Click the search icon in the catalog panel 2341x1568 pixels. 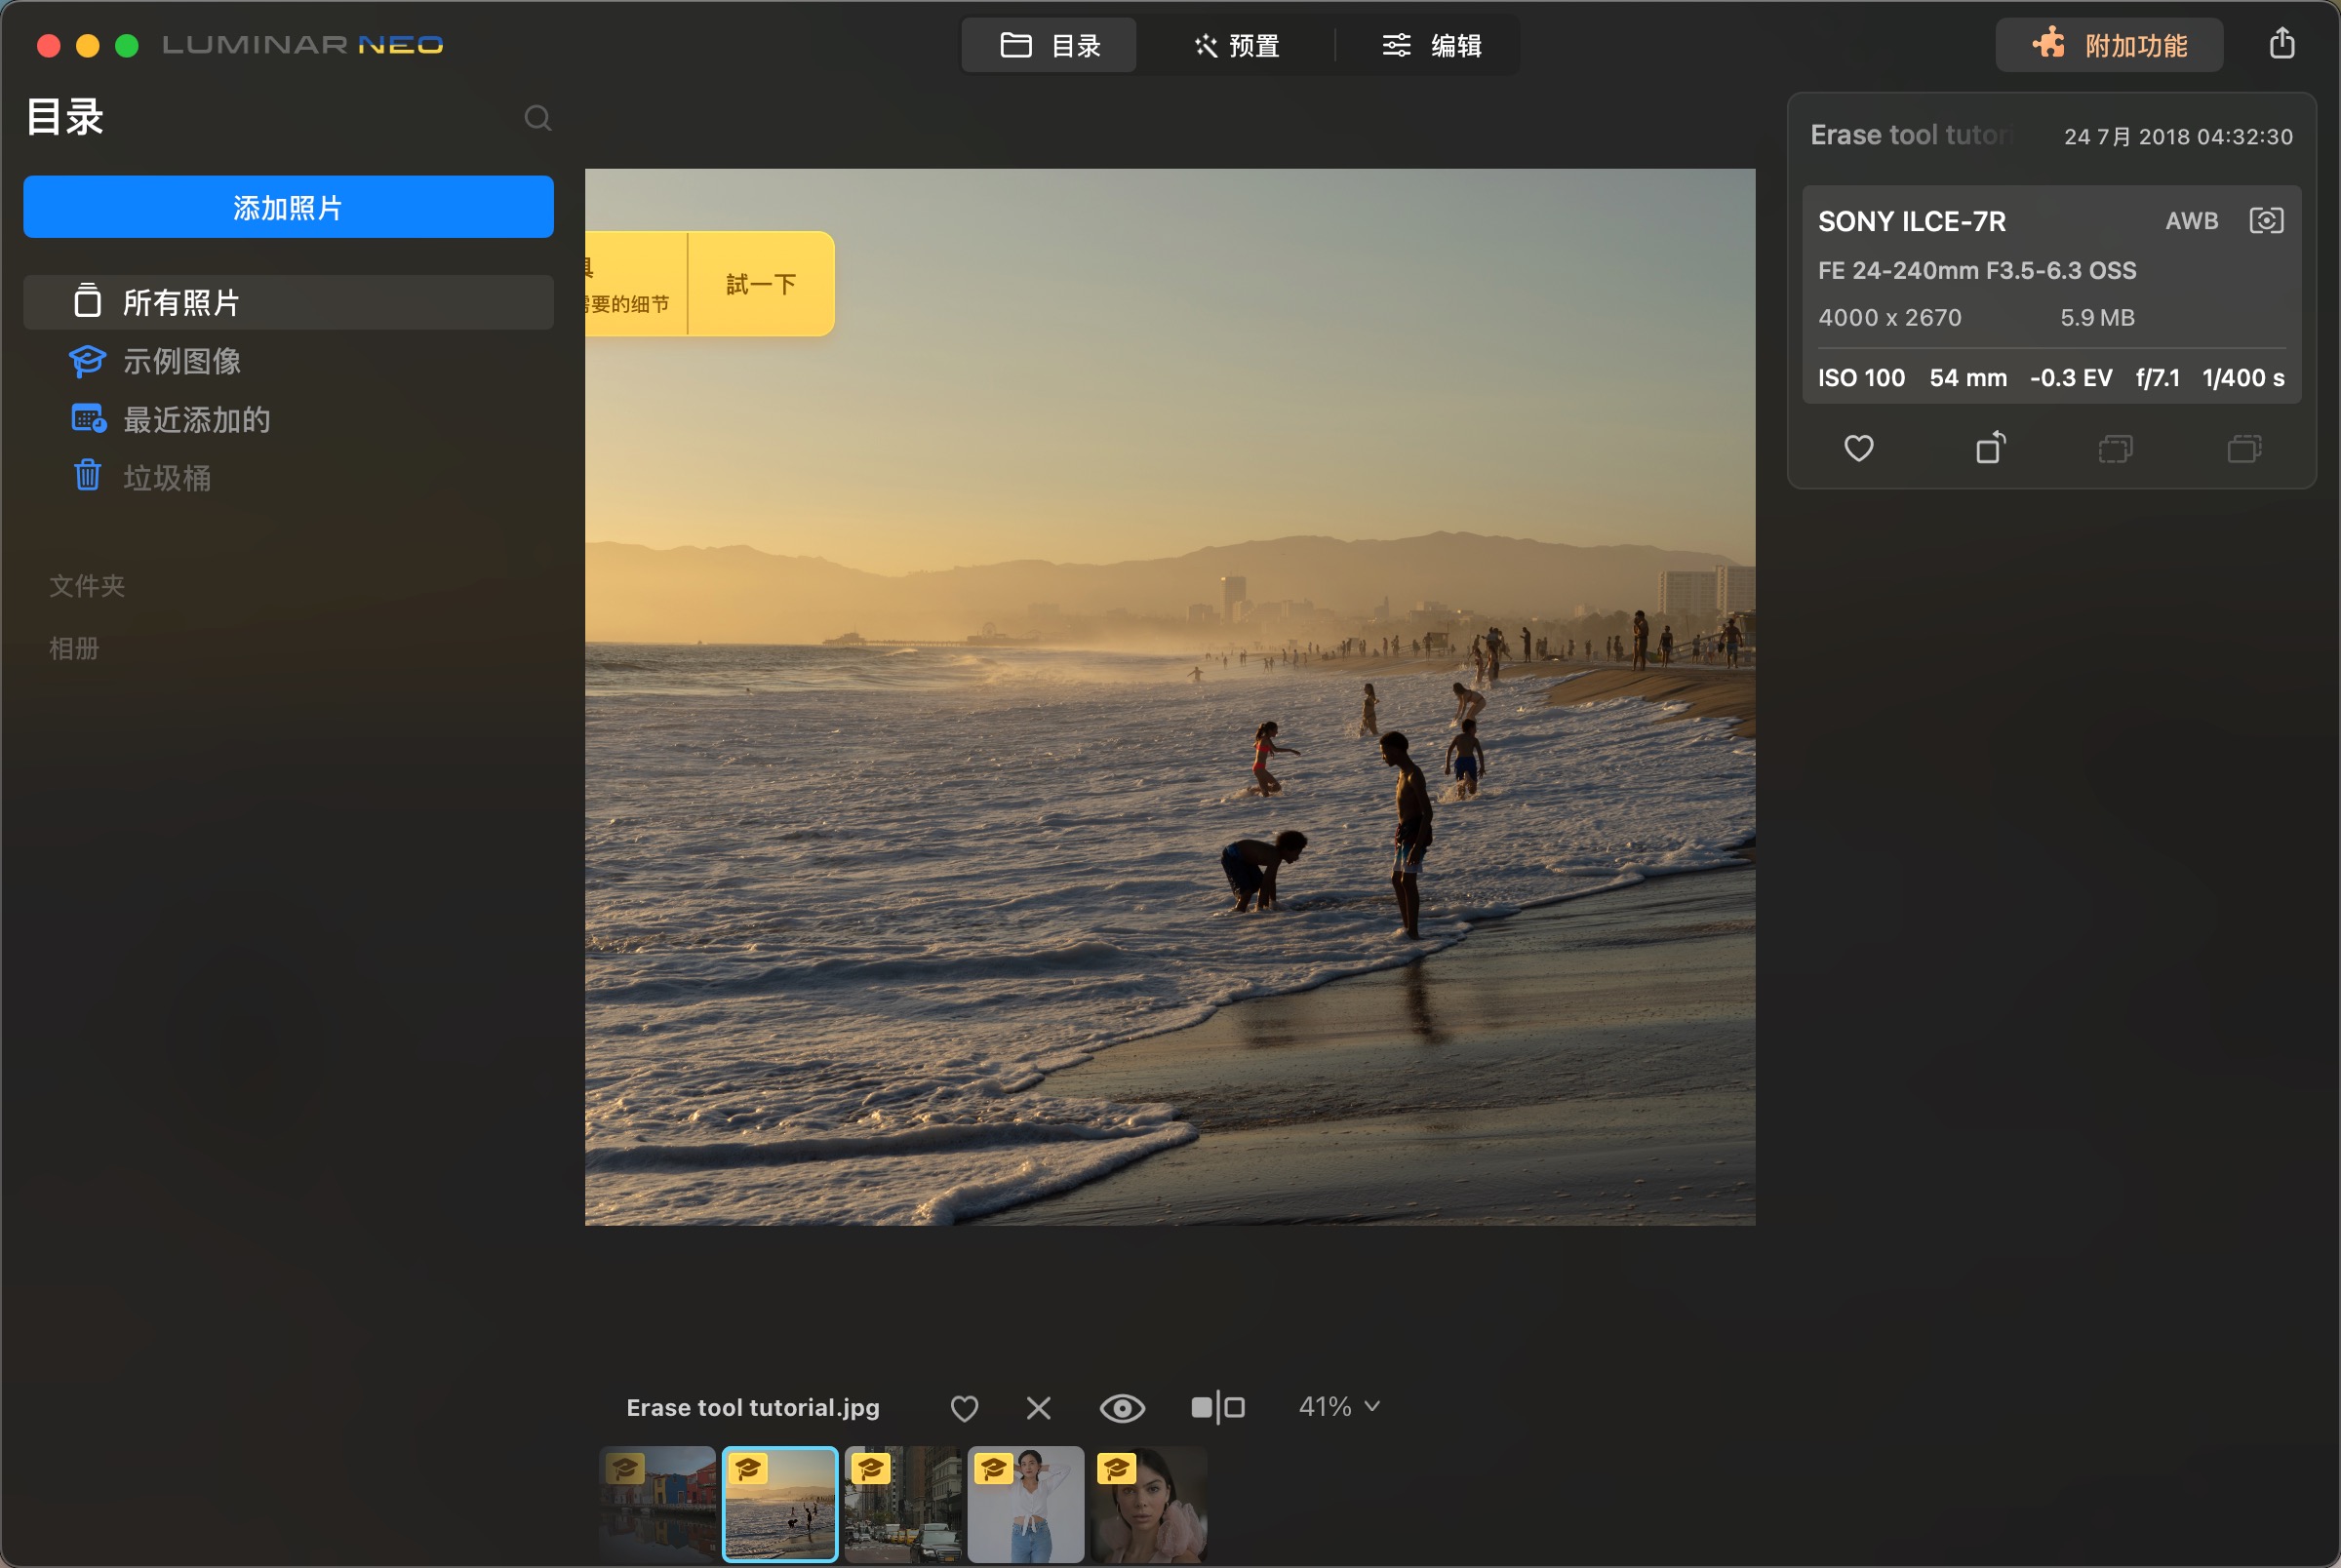click(538, 118)
